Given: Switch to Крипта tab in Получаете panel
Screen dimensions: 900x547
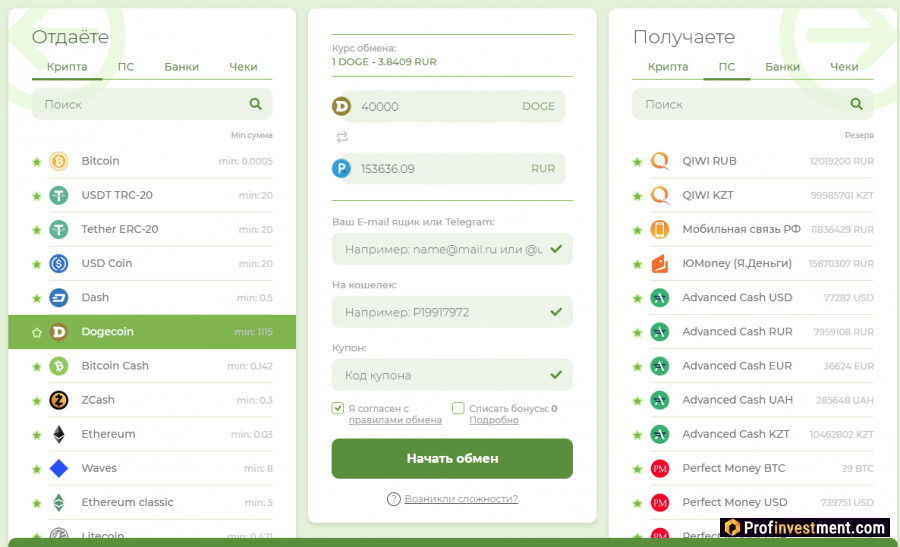Looking at the screenshot, I should (667, 67).
